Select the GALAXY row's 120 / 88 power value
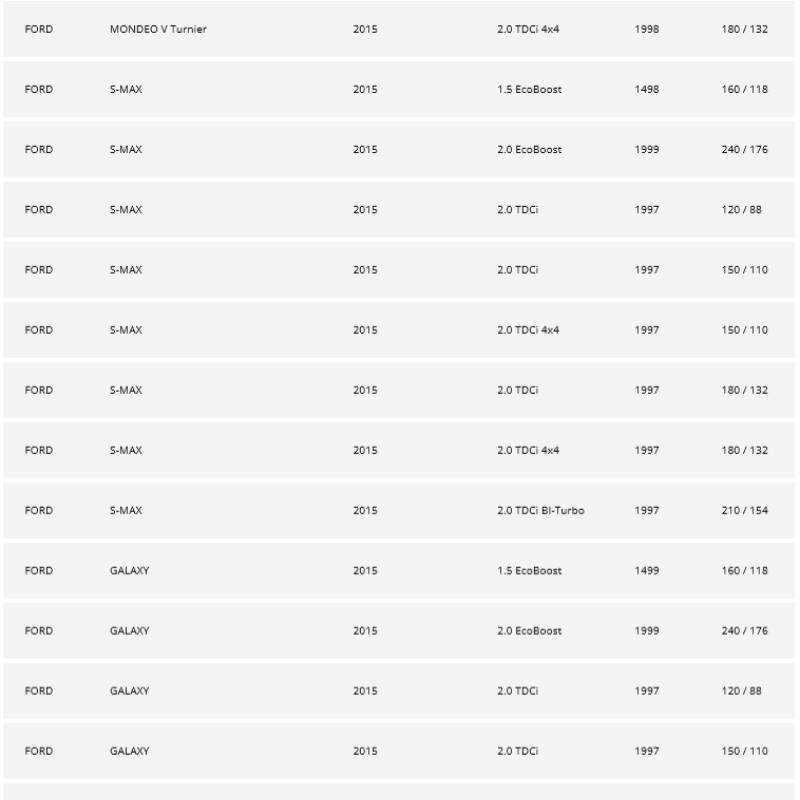 tap(741, 691)
